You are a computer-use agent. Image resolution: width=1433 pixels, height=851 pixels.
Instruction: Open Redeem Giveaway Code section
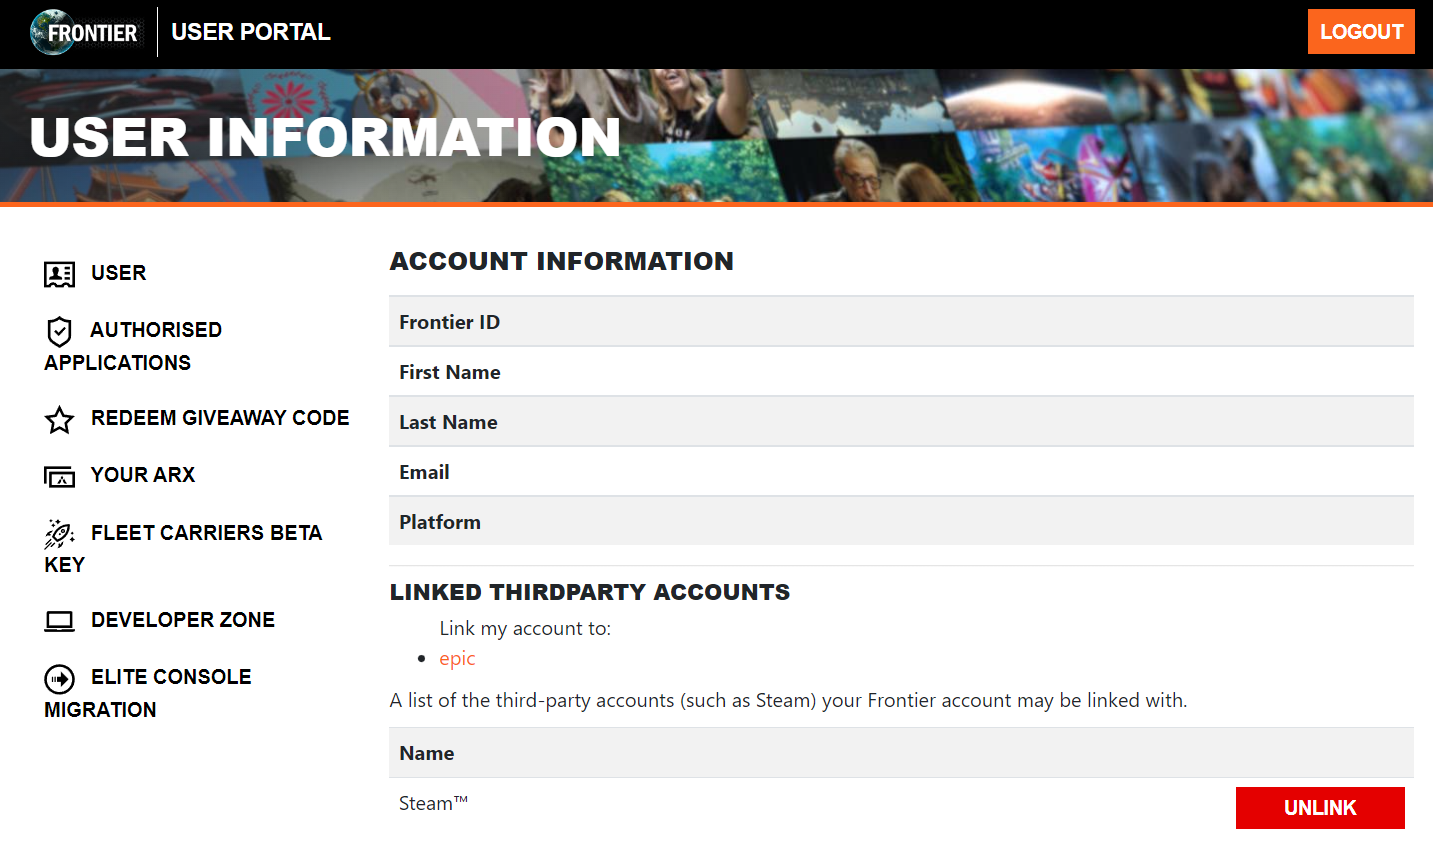click(220, 418)
